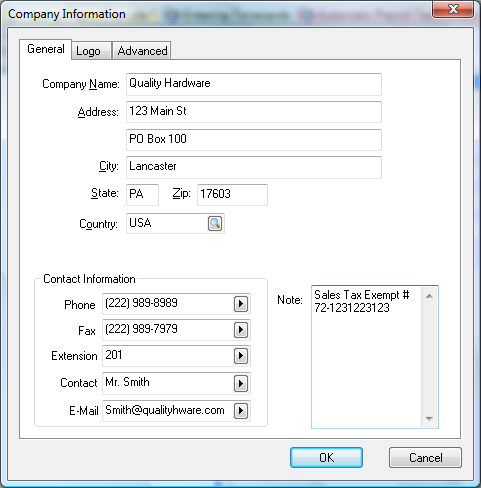Image resolution: width=481 pixels, height=488 pixels.
Task: Select the General tab
Action: 45,49
